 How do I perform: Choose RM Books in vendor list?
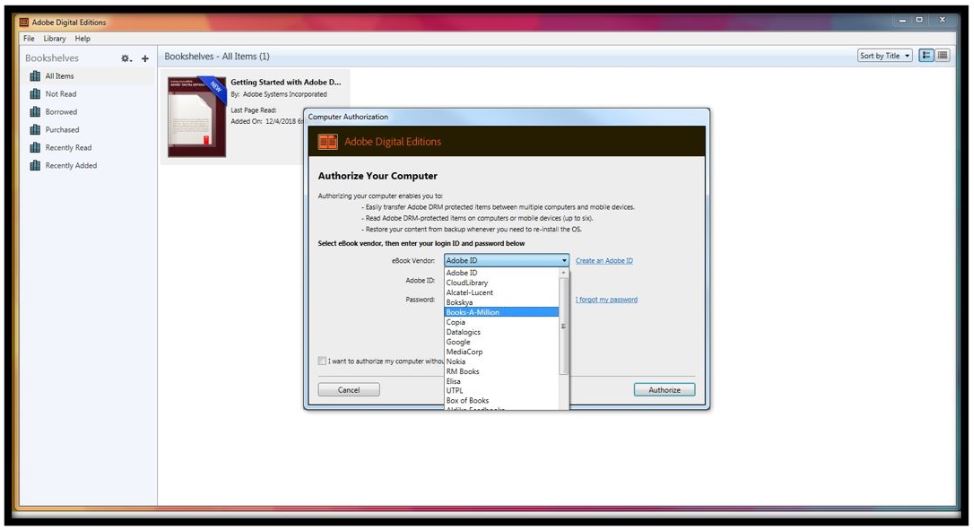[502, 372]
